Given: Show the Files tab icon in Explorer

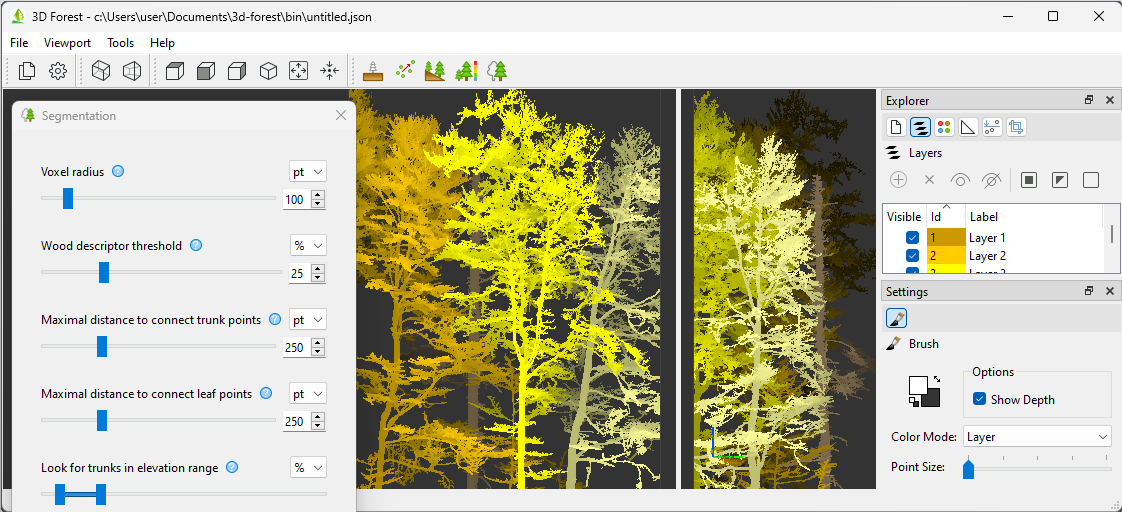Looking at the screenshot, I should [x=895, y=127].
